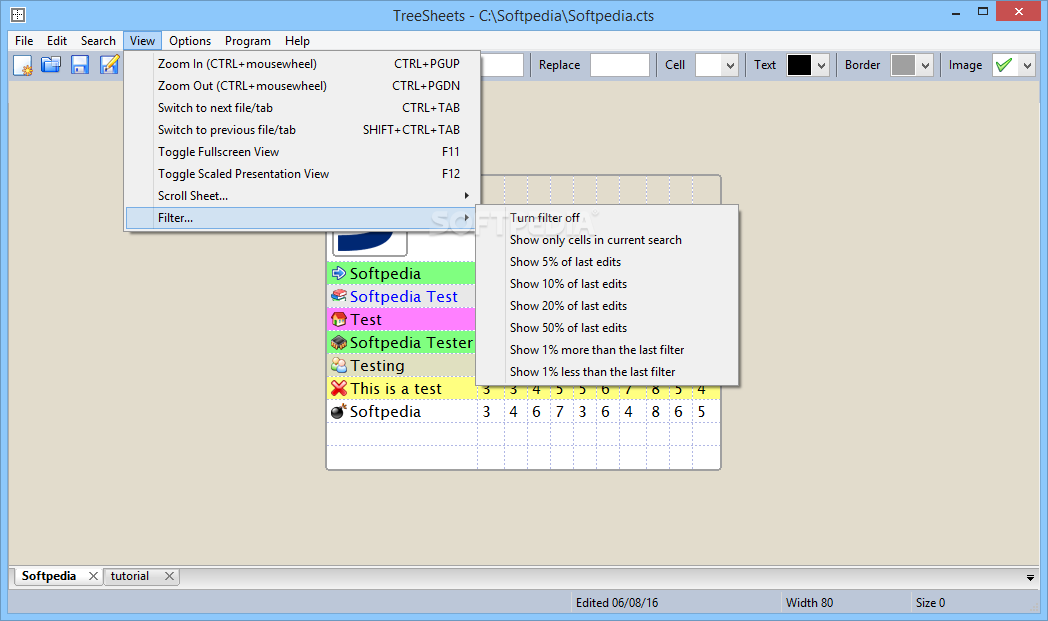Click the people icon beside Testing

tap(339, 365)
